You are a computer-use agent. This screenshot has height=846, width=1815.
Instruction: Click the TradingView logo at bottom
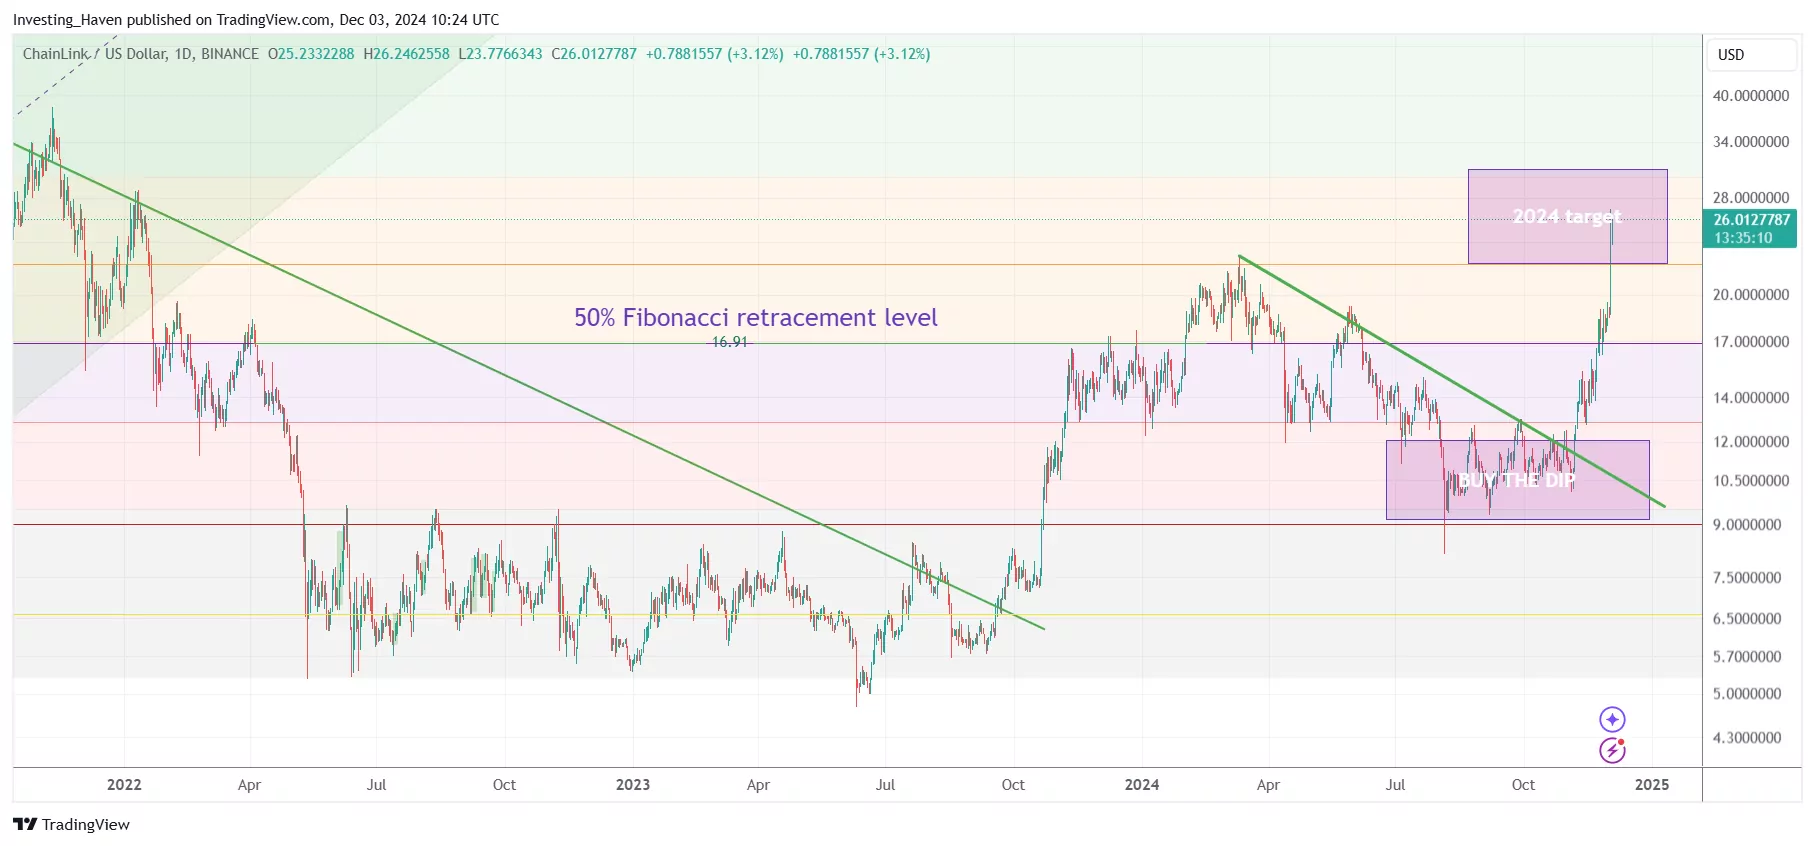(71, 824)
